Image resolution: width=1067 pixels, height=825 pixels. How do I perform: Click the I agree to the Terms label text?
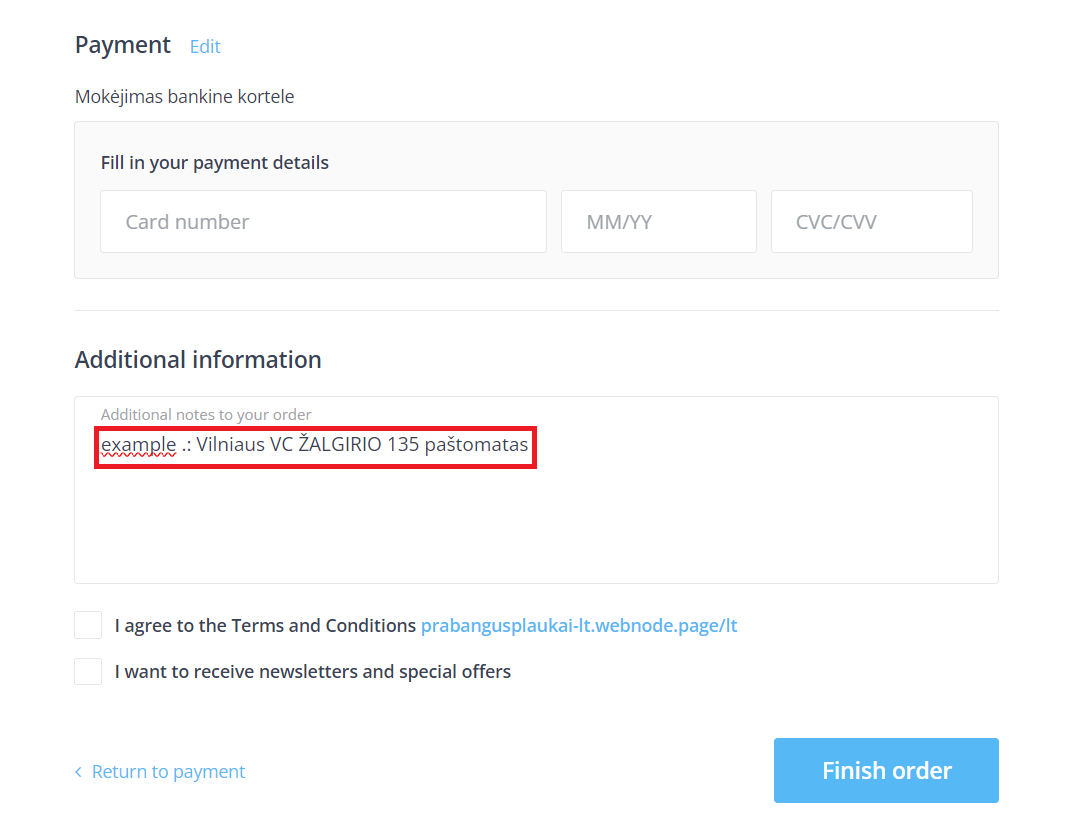tap(265, 626)
